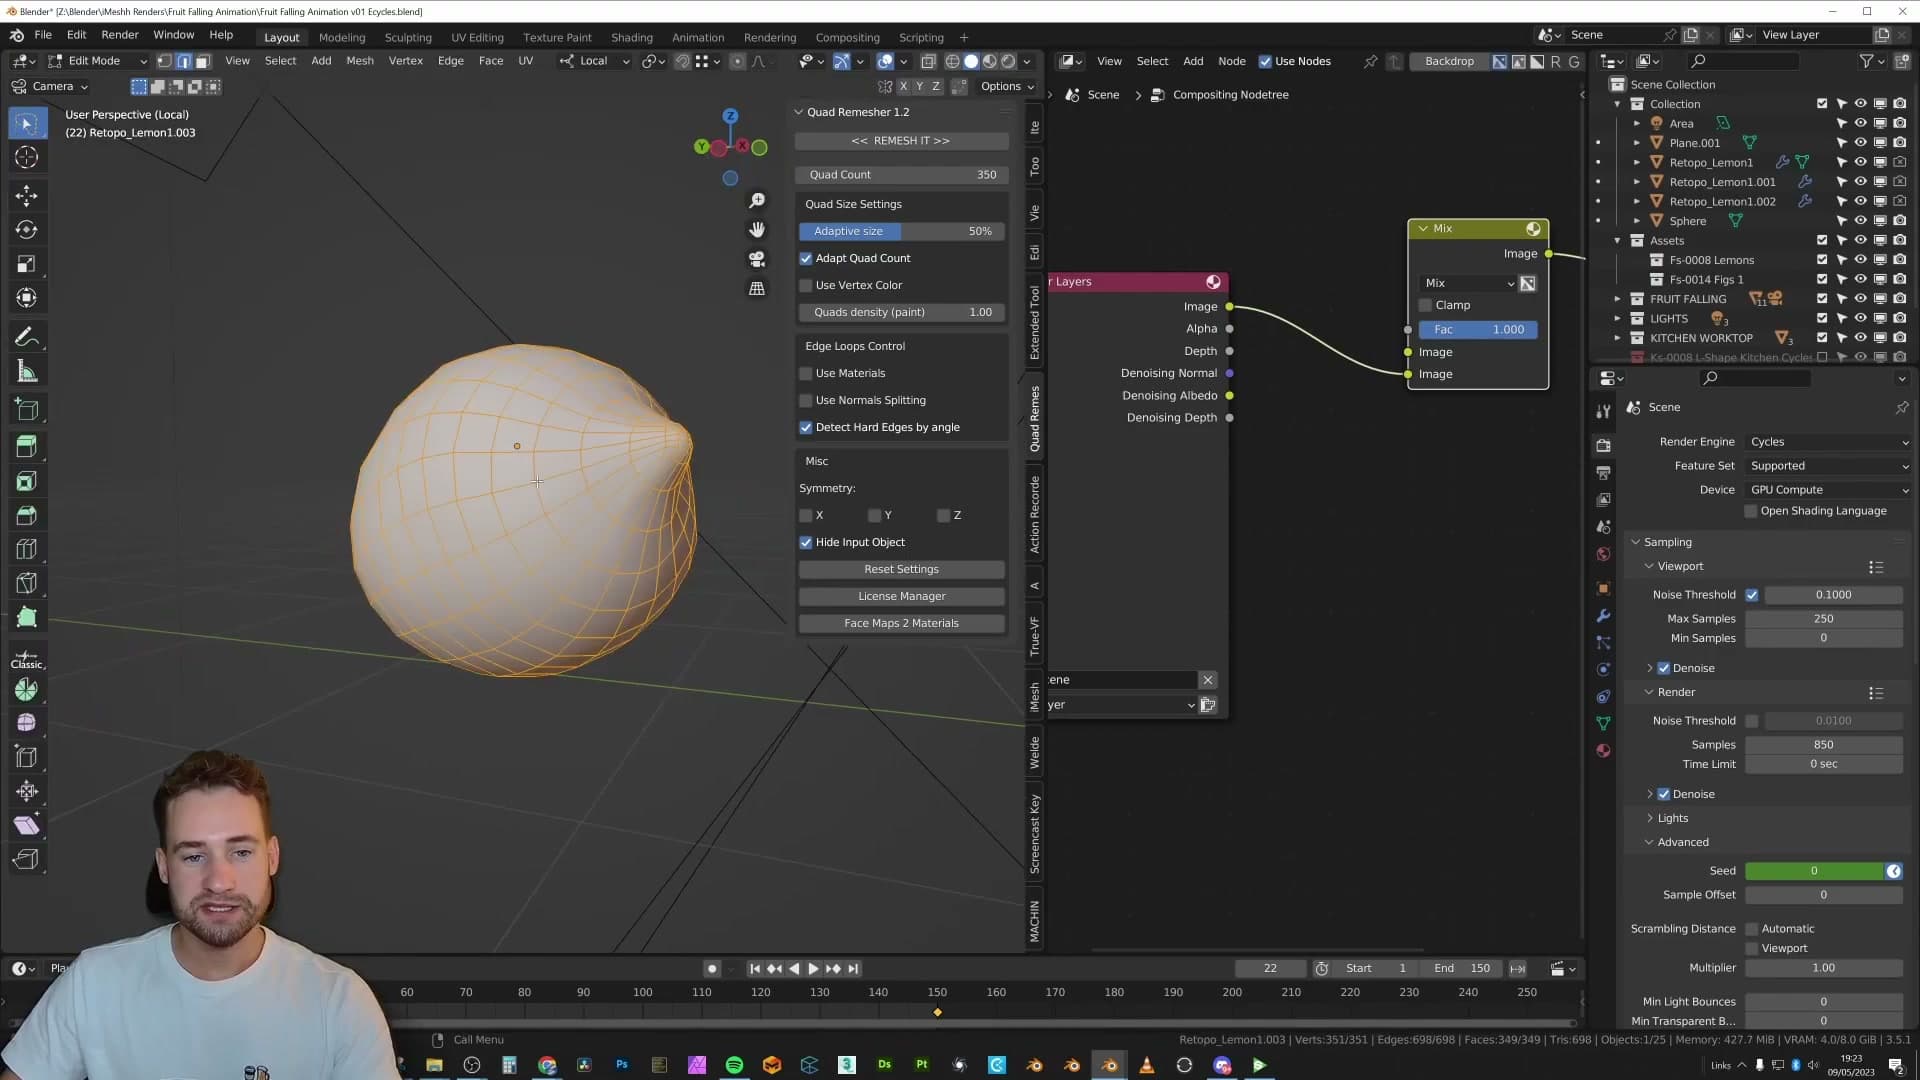Open the Render menu
The height and width of the screenshot is (1080, 1920).
tap(120, 35)
